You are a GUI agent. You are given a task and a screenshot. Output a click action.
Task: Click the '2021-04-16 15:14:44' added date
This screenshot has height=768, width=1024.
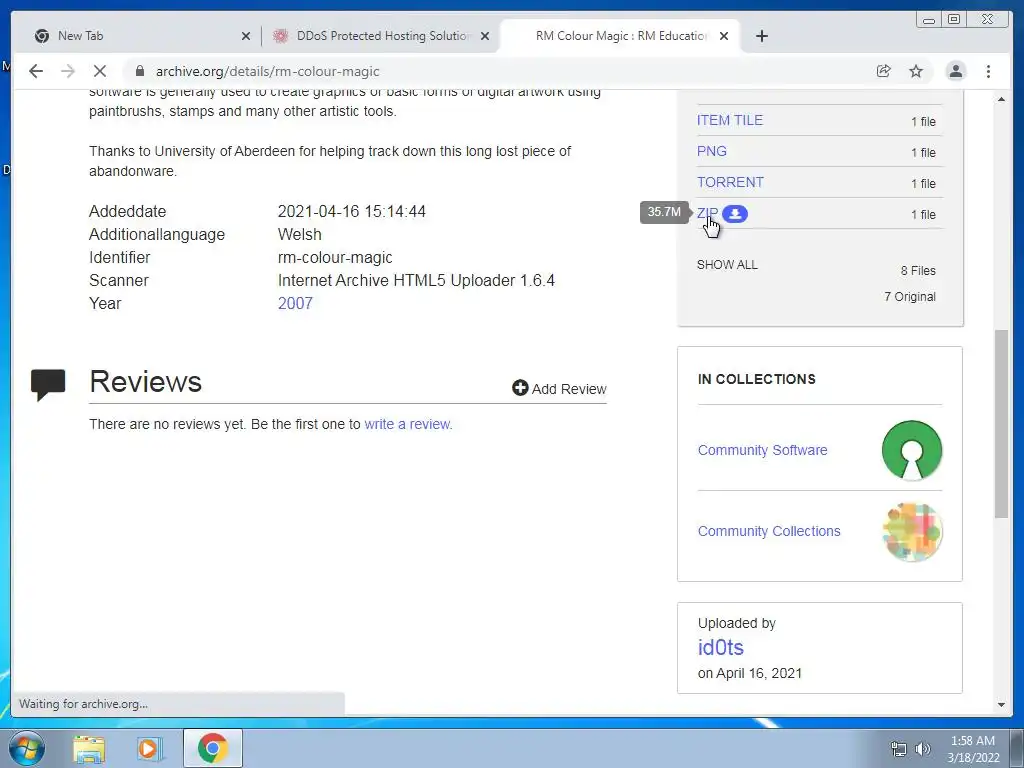(x=351, y=212)
